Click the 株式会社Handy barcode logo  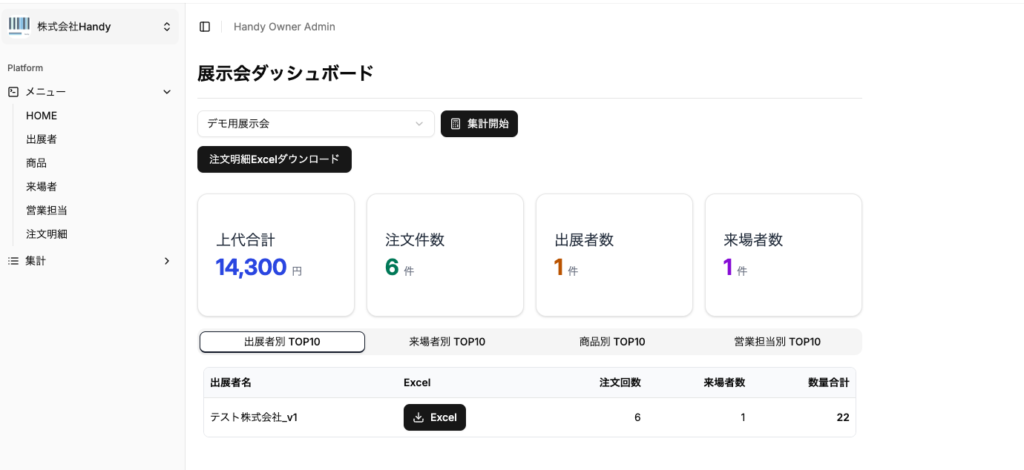19,26
